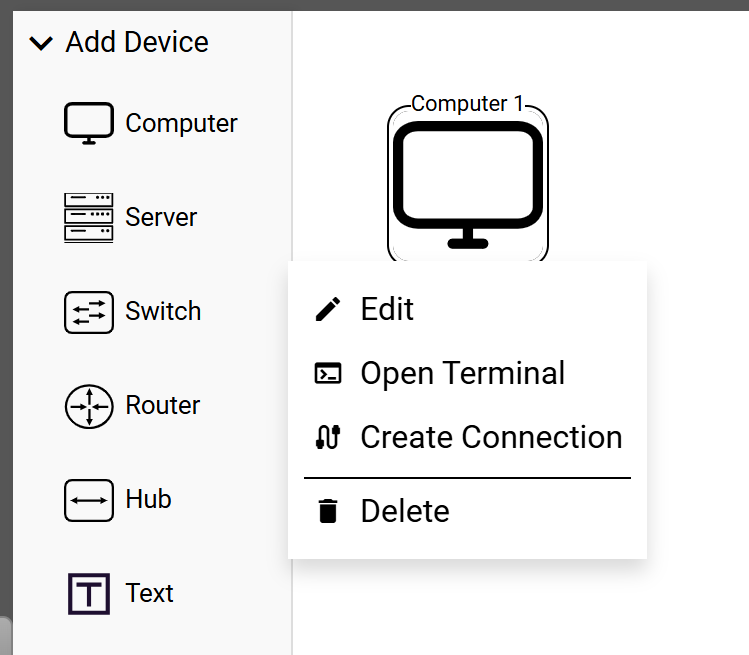Viewport: 749px width, 655px height.
Task: Select the Switch device icon
Action: click(89, 311)
